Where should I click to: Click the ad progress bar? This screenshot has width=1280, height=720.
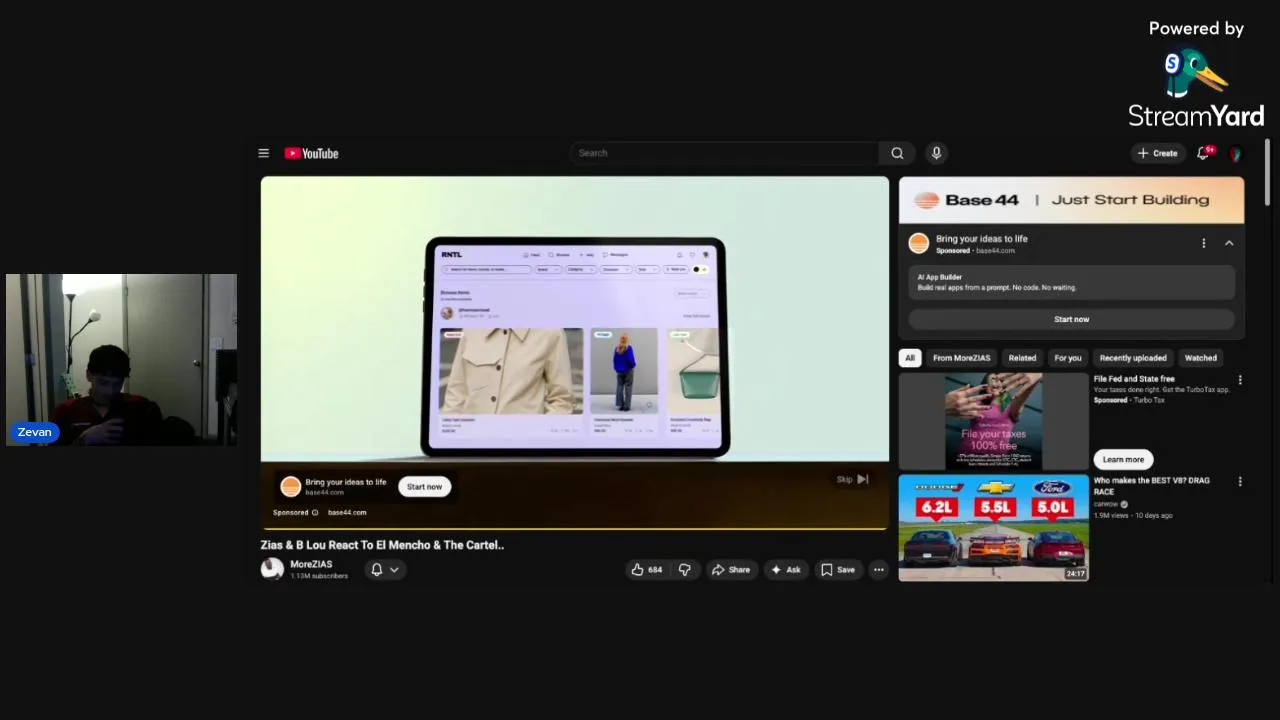(x=574, y=528)
